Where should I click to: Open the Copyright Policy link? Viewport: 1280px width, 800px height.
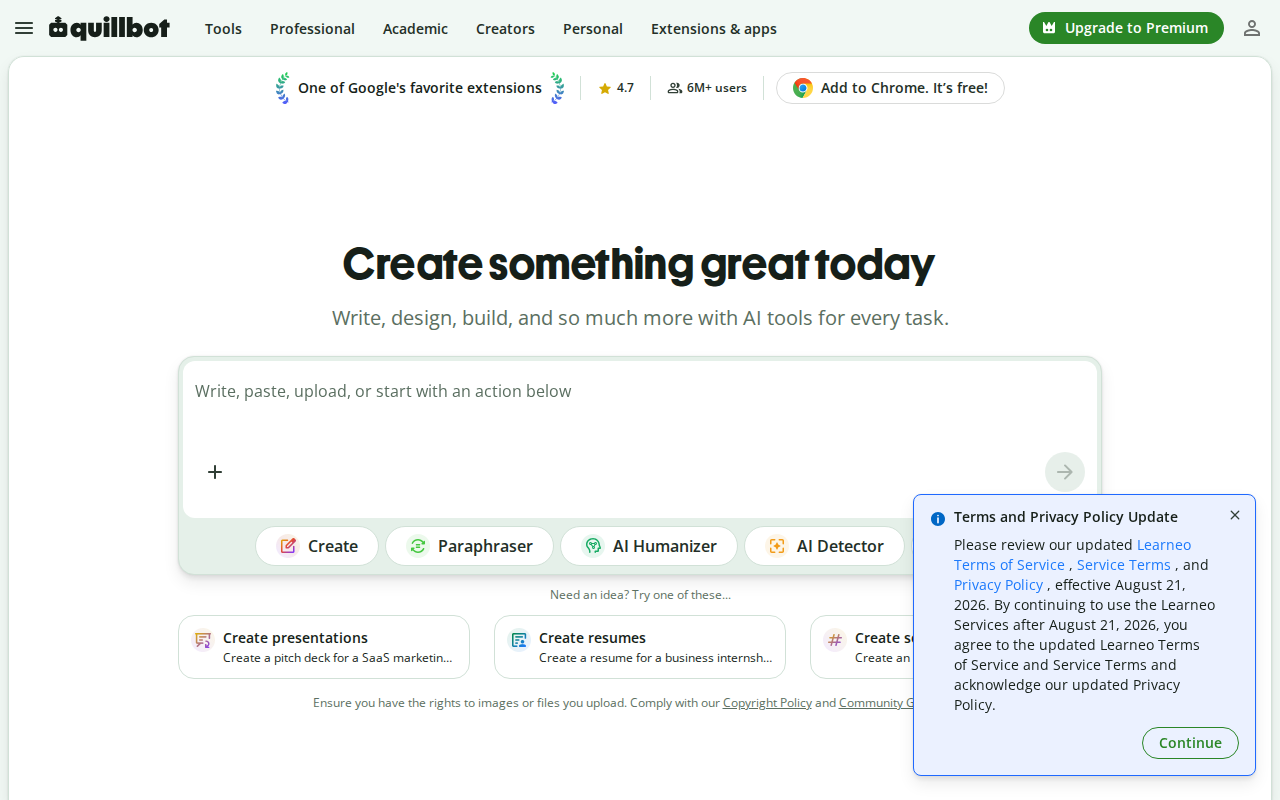pyautogui.click(x=767, y=703)
